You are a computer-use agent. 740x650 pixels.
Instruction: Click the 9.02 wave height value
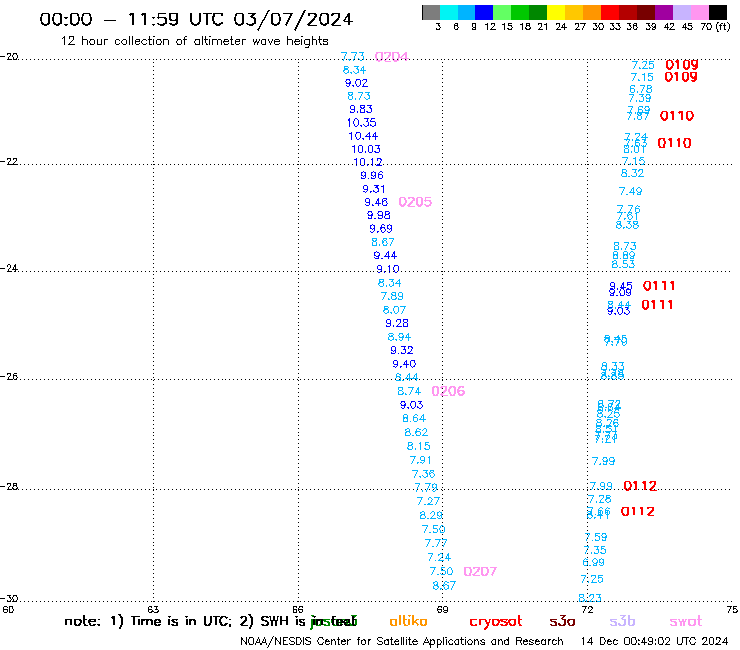356,83
